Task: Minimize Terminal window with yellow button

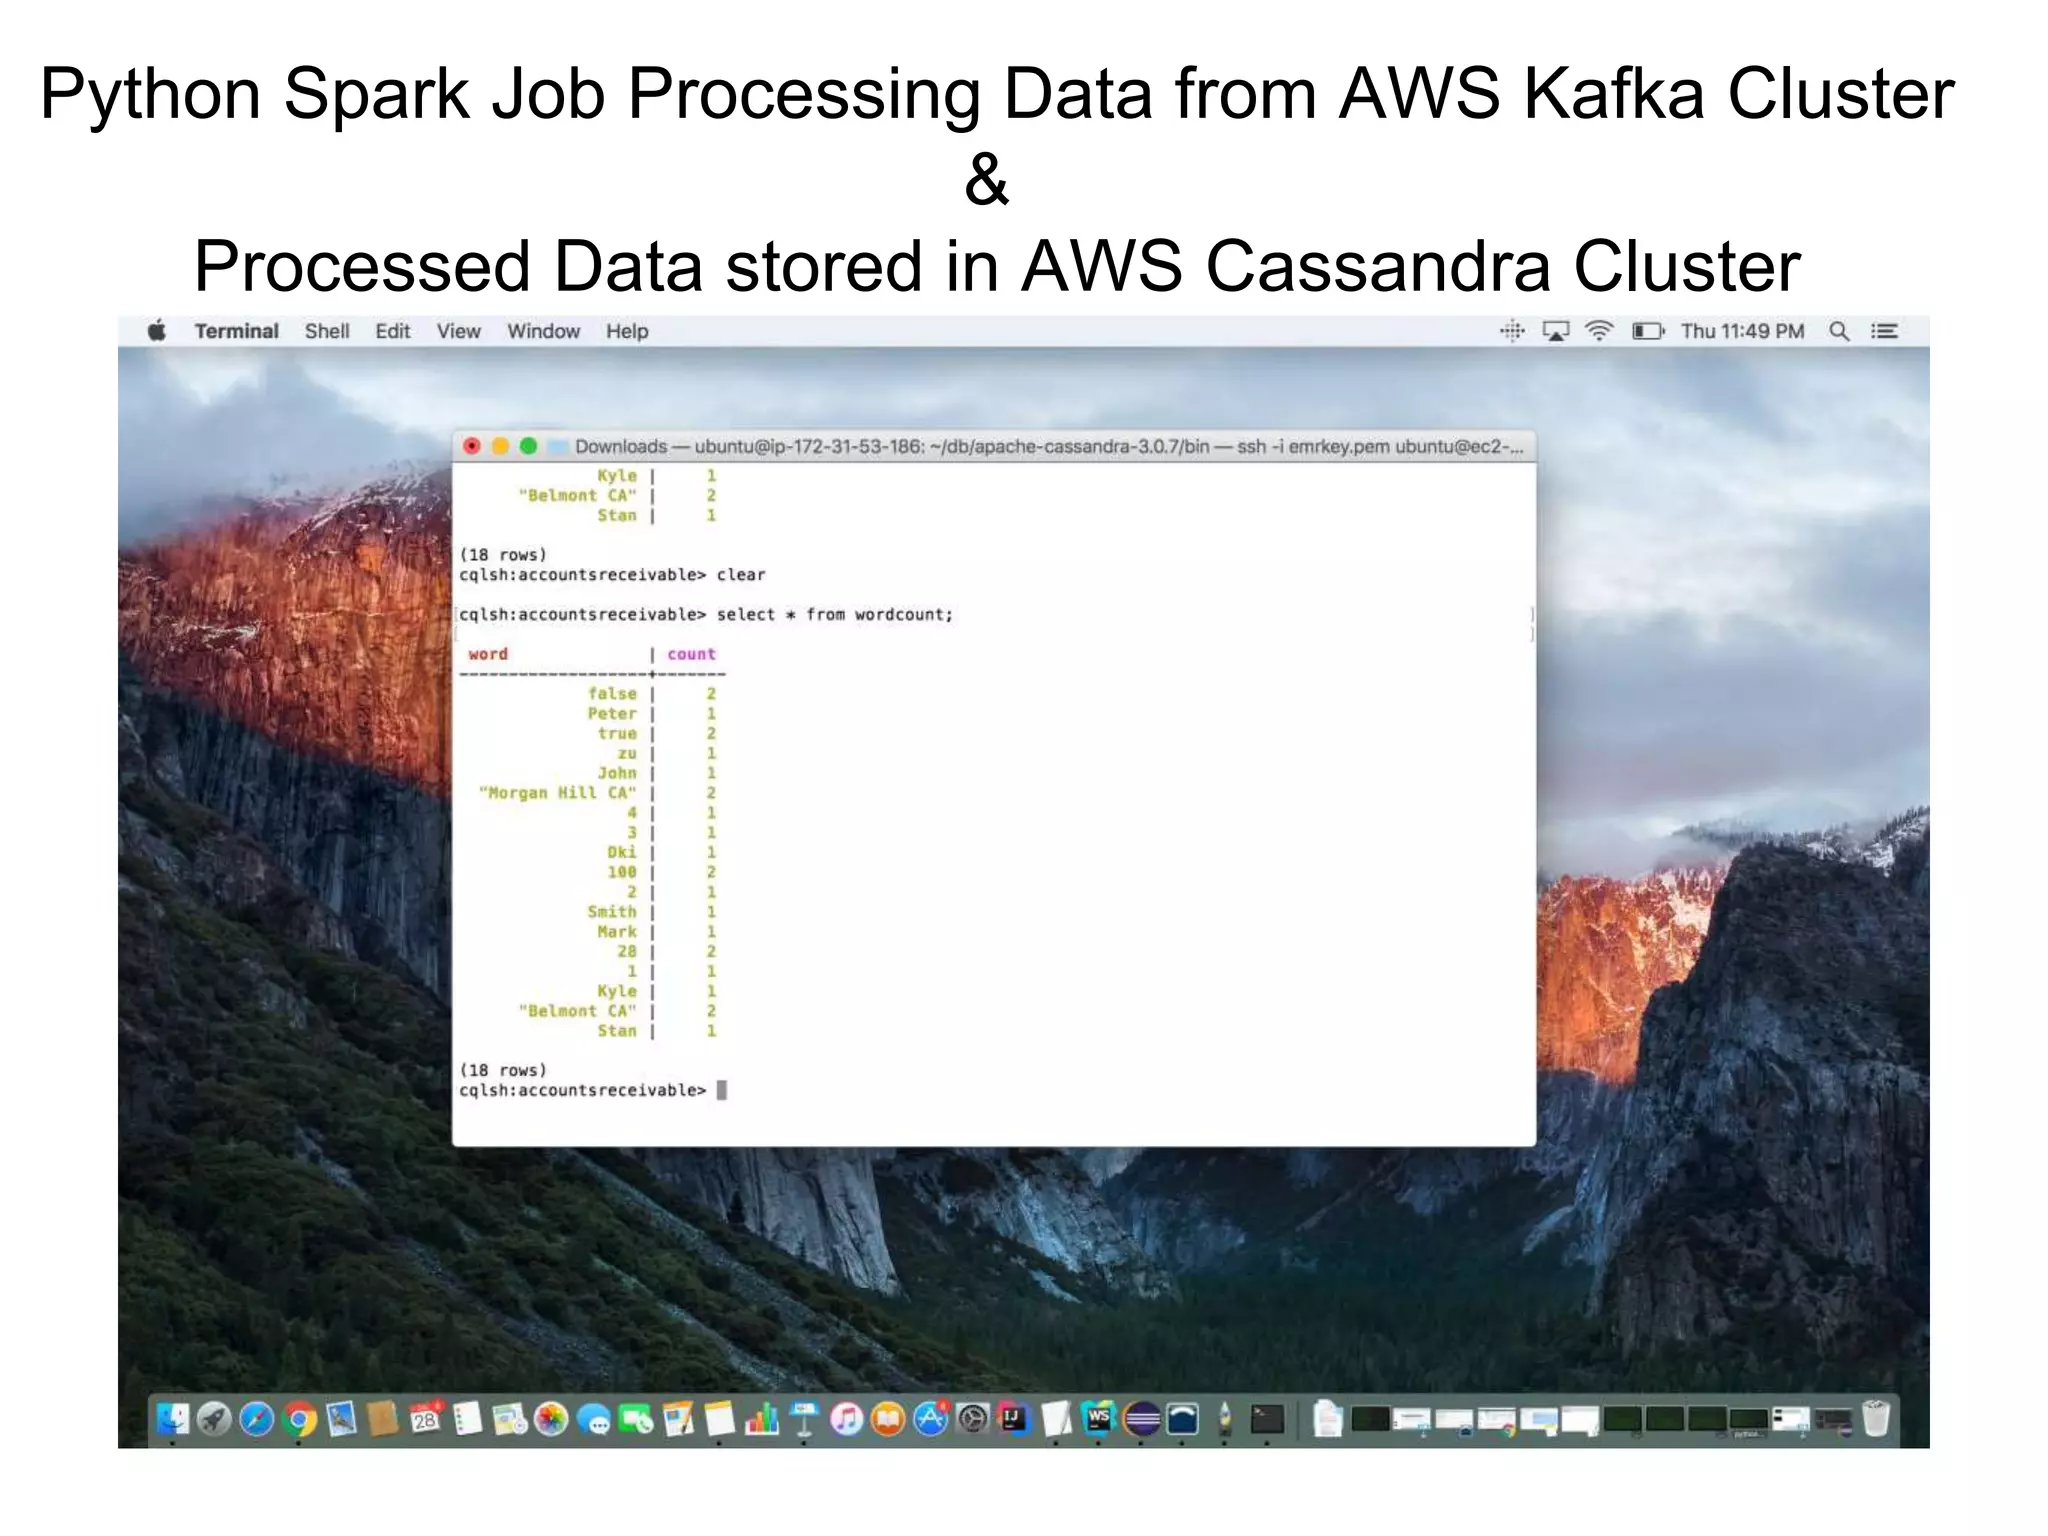Action: pyautogui.click(x=500, y=446)
